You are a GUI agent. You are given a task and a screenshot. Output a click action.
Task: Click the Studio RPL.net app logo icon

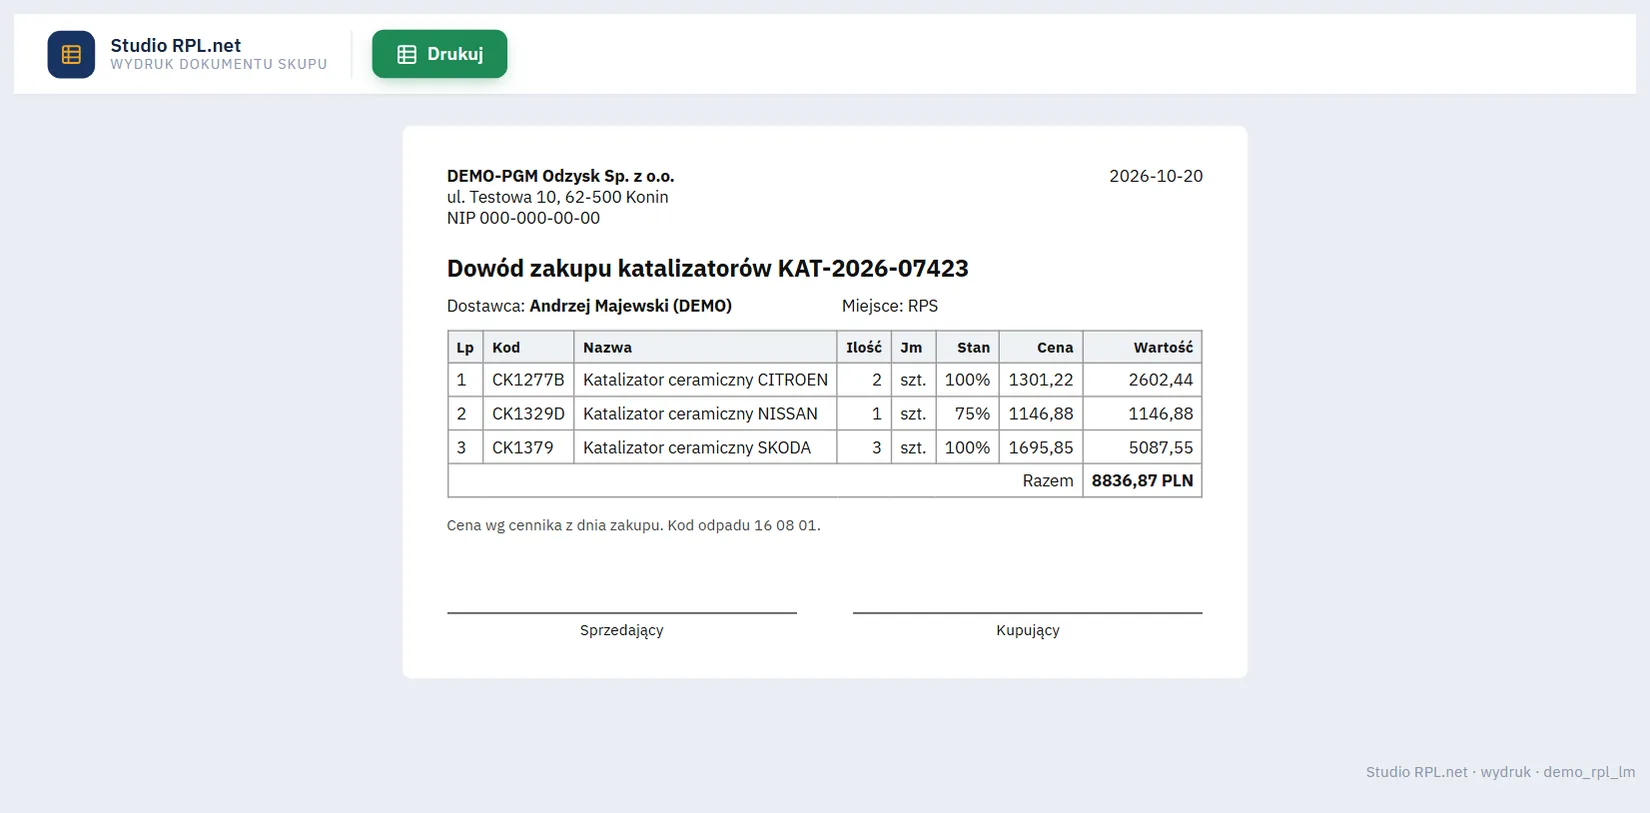(x=71, y=54)
